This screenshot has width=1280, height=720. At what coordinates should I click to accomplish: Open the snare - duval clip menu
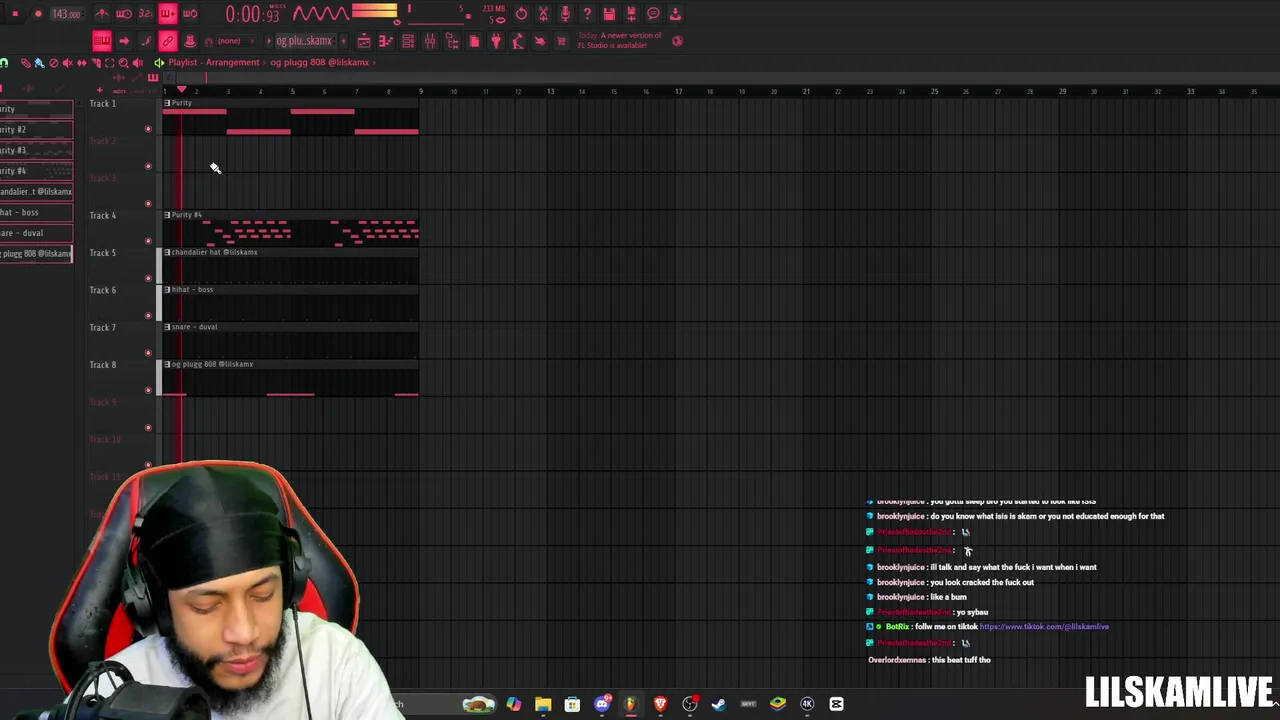[167, 327]
